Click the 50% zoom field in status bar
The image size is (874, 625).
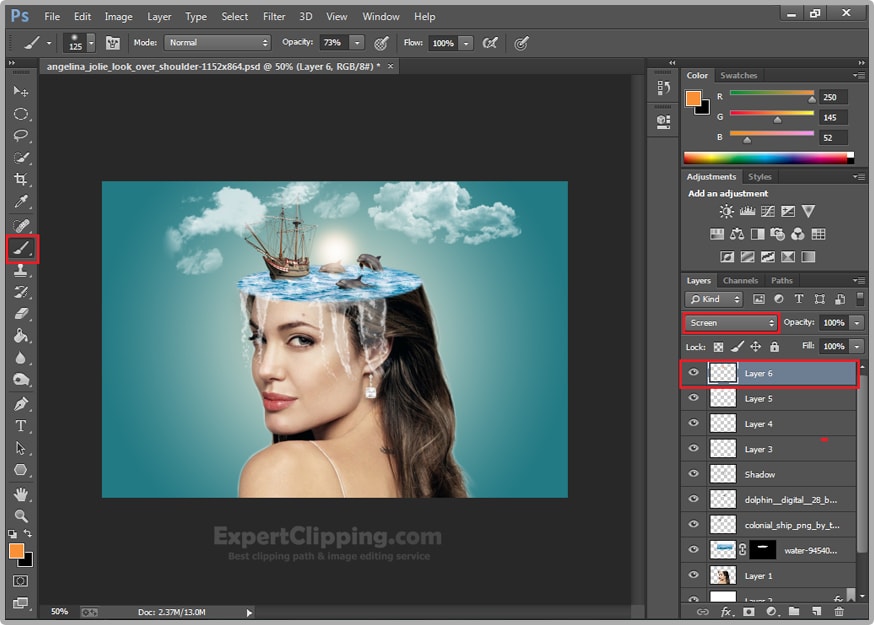tap(58, 611)
